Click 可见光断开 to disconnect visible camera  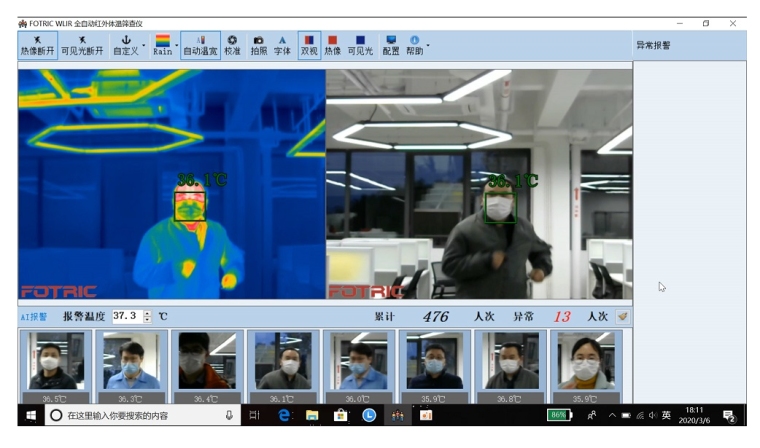[82, 45]
